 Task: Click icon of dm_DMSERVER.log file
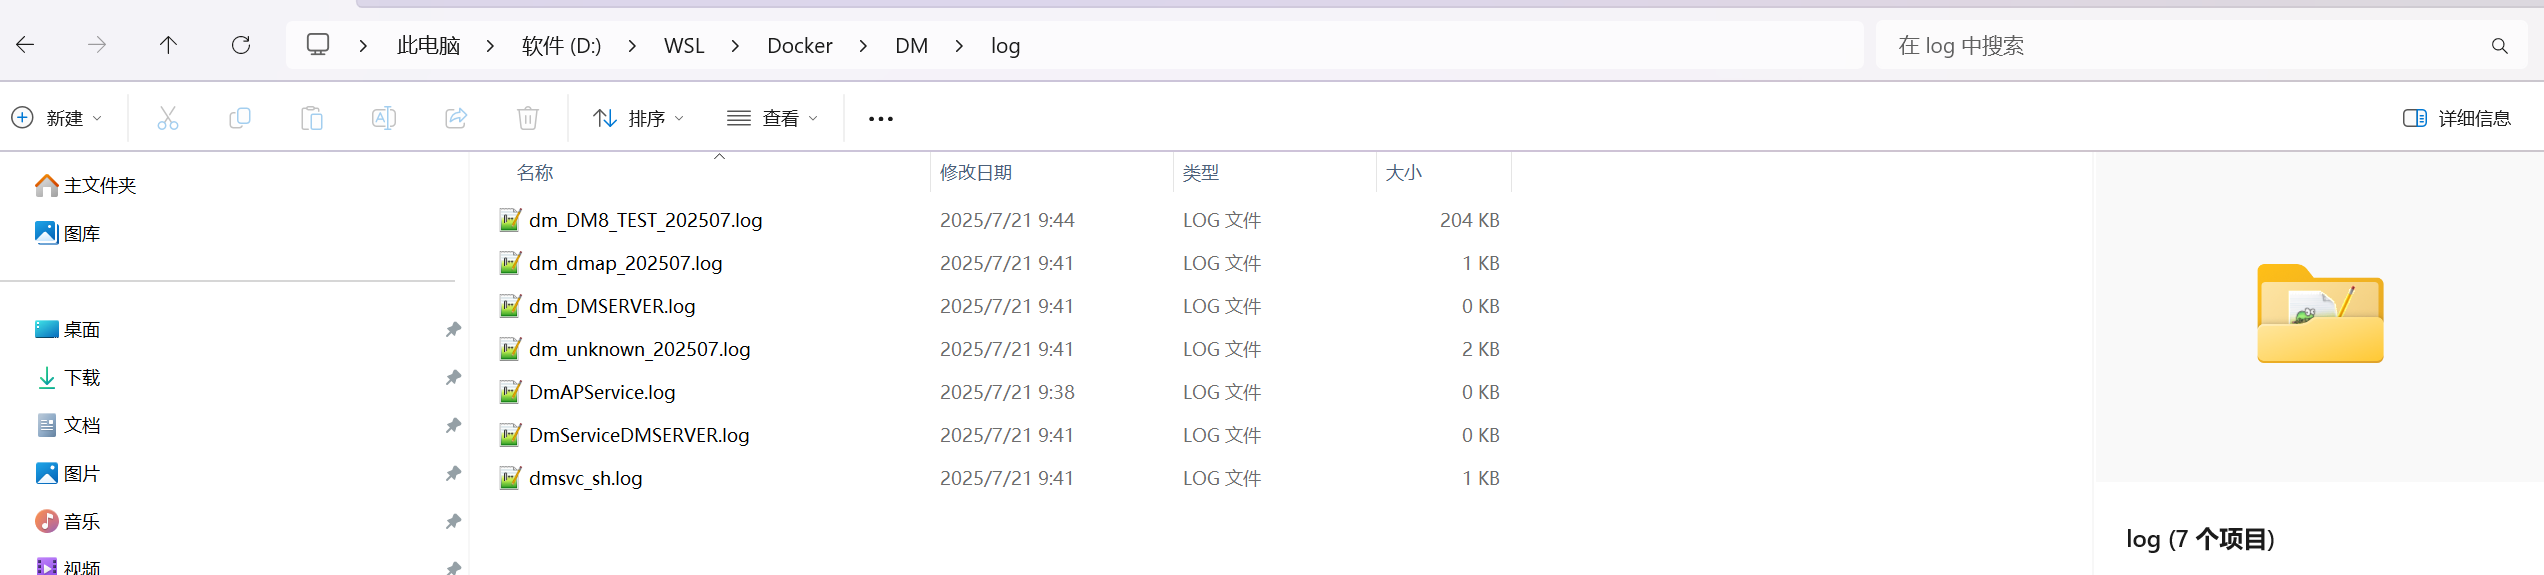pyautogui.click(x=510, y=306)
